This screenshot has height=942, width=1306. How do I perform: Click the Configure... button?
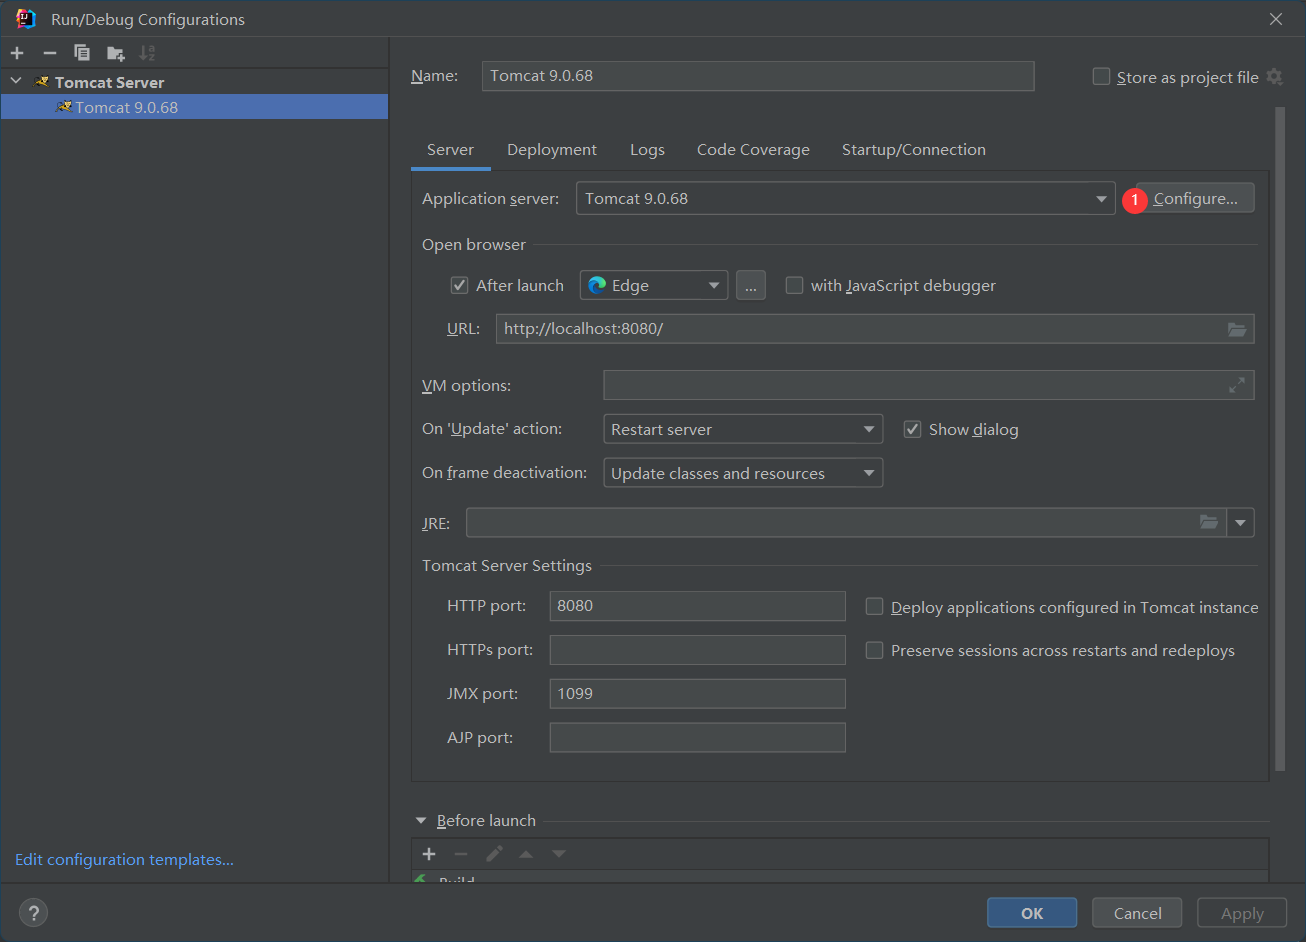[x=1195, y=199]
